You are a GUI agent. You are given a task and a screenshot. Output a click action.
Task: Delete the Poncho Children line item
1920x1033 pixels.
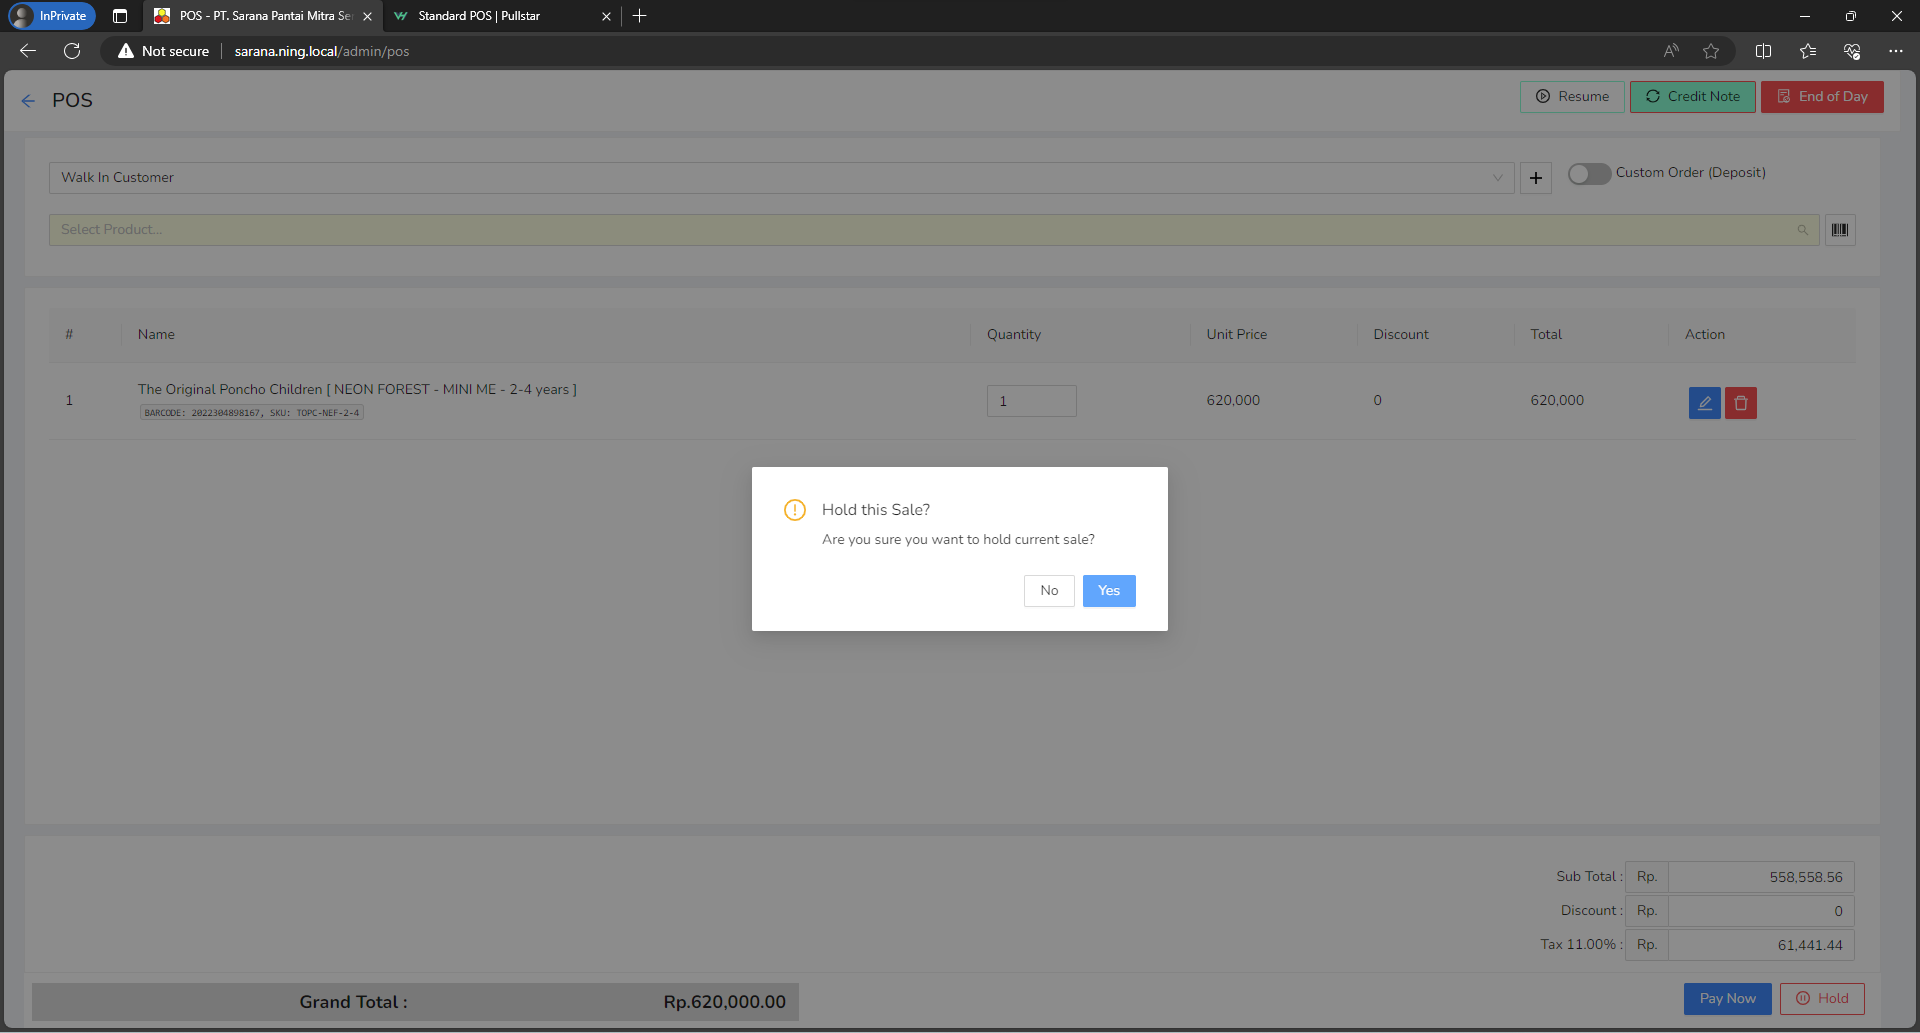1741,403
